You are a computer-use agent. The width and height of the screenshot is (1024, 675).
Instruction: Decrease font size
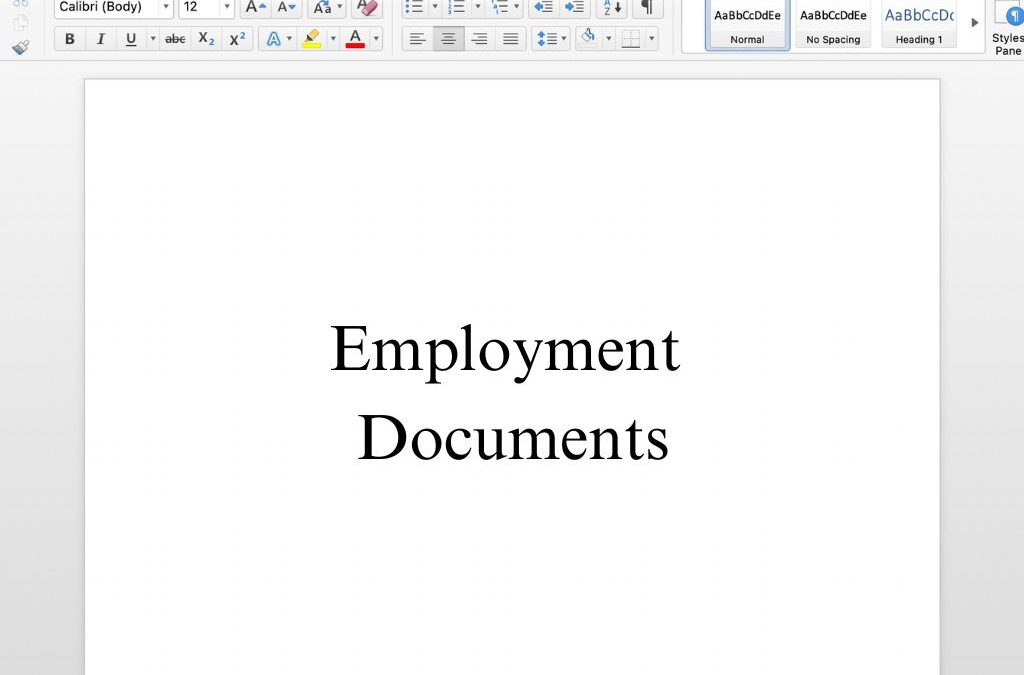click(x=287, y=7)
